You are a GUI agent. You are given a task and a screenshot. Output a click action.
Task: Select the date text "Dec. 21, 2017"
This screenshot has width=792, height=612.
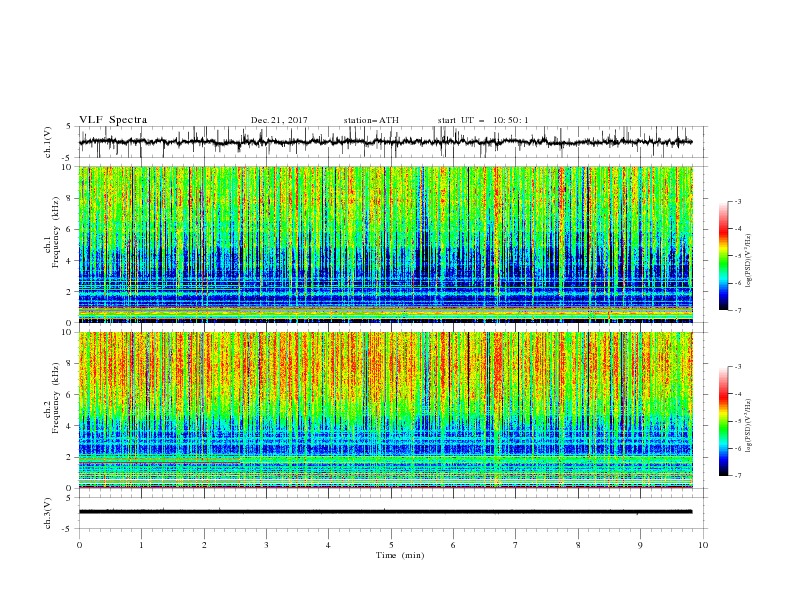[x=279, y=120]
